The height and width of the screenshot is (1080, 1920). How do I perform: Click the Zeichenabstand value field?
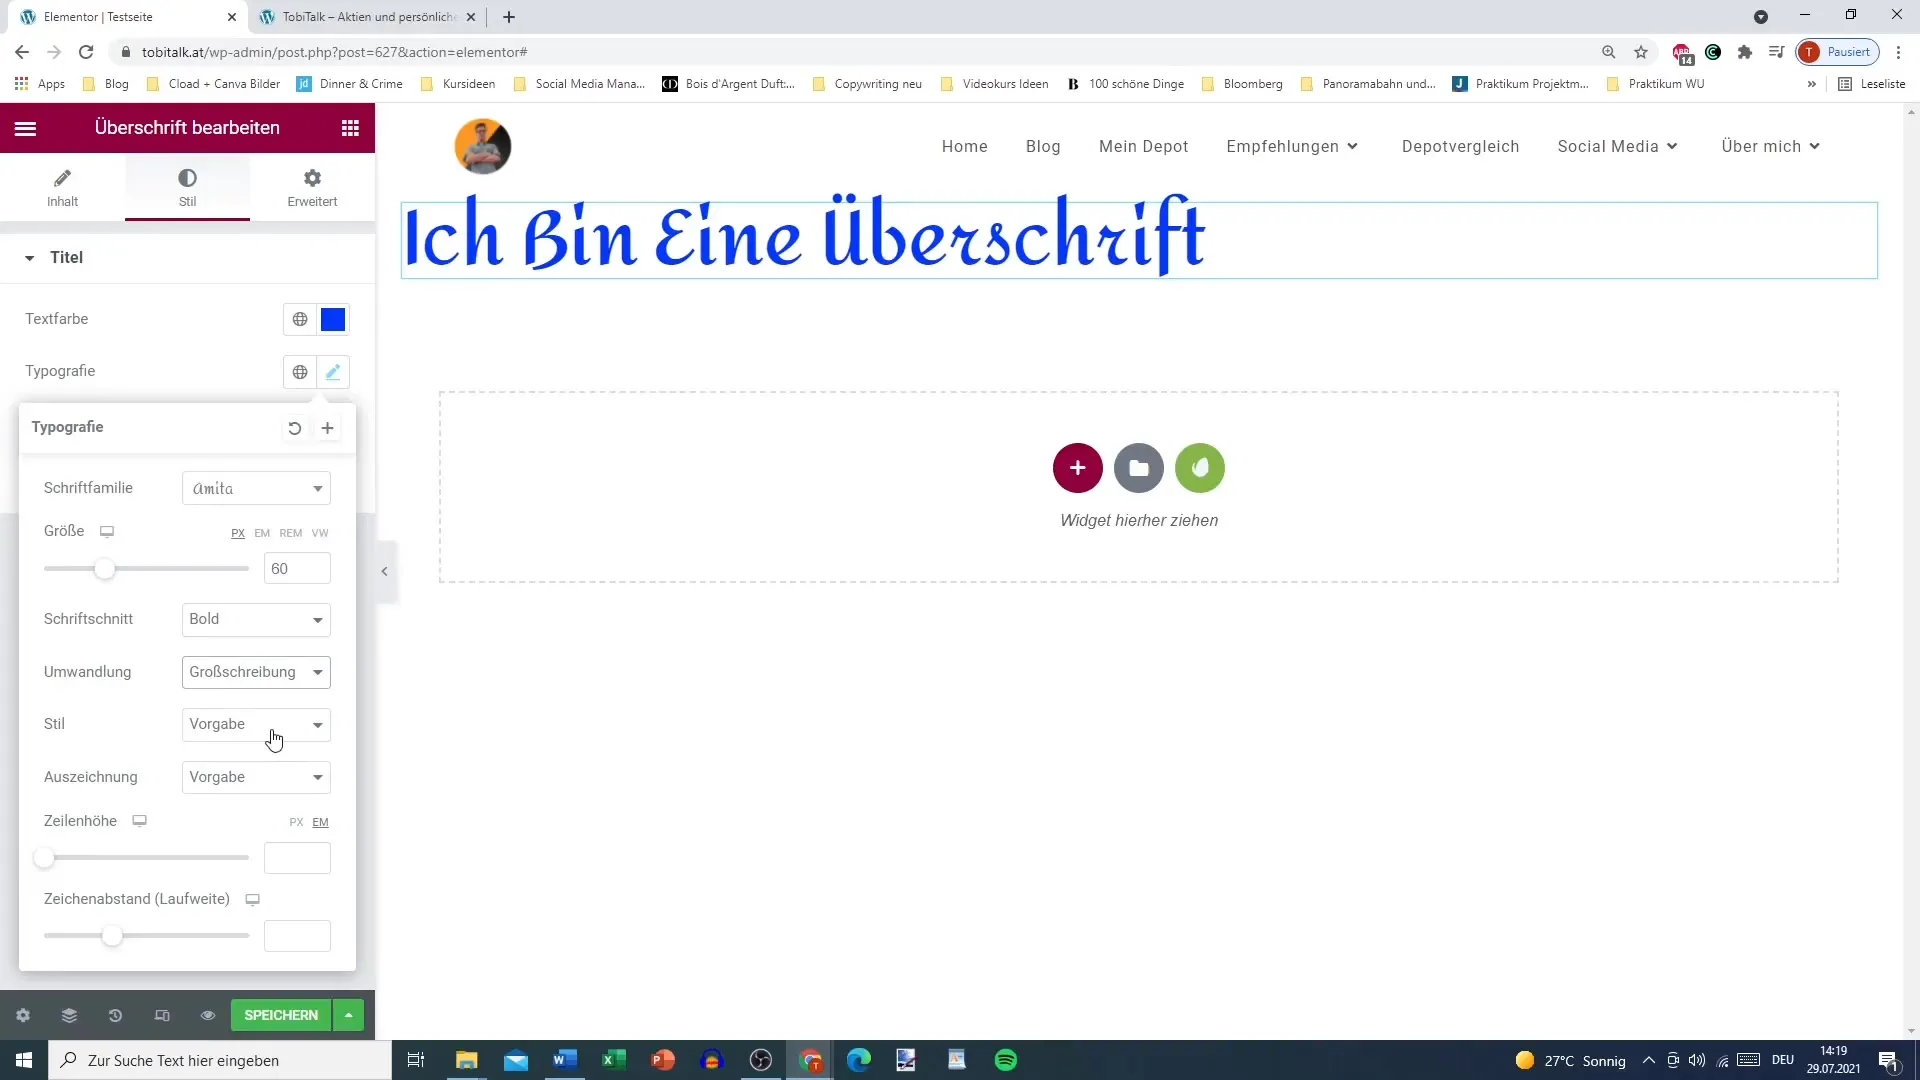tap(297, 936)
